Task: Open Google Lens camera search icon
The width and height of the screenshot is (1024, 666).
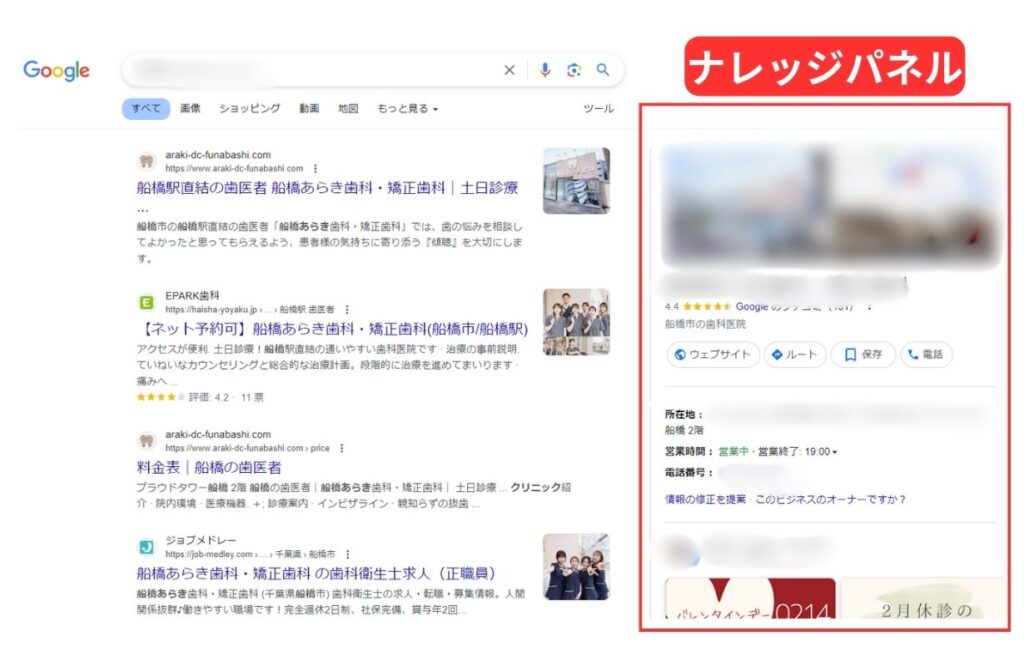Action: point(573,70)
